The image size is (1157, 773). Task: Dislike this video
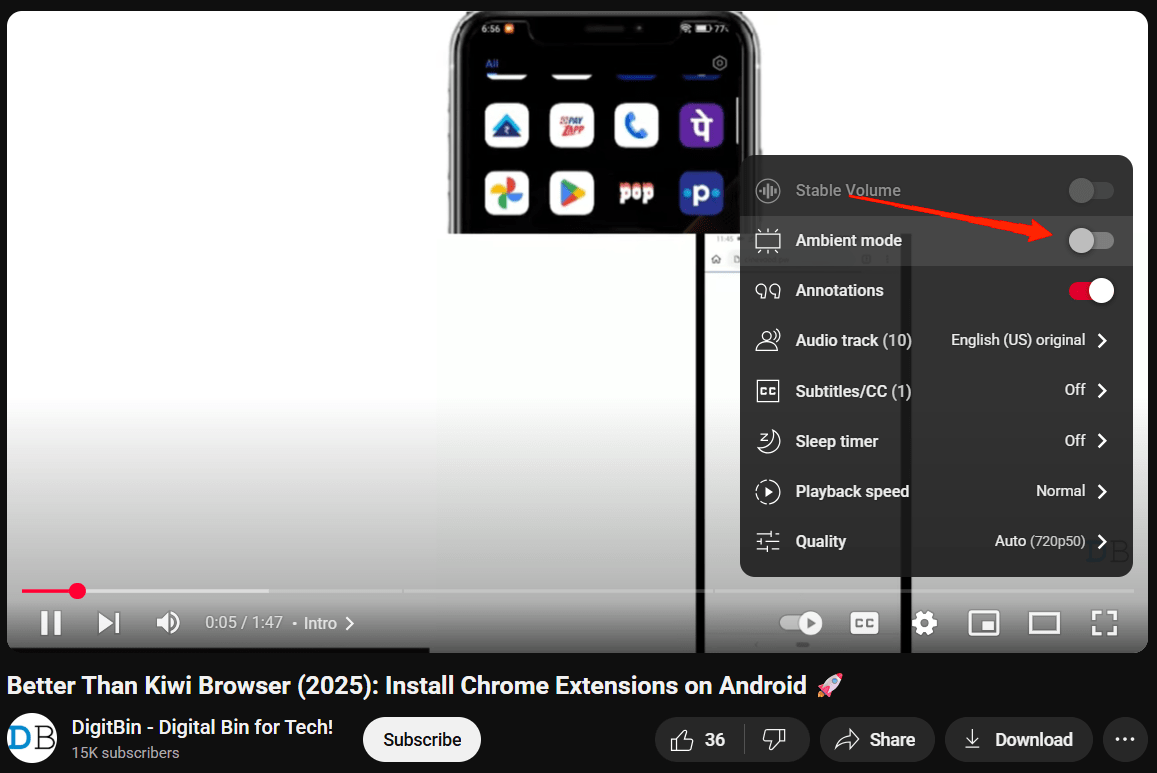tap(774, 740)
